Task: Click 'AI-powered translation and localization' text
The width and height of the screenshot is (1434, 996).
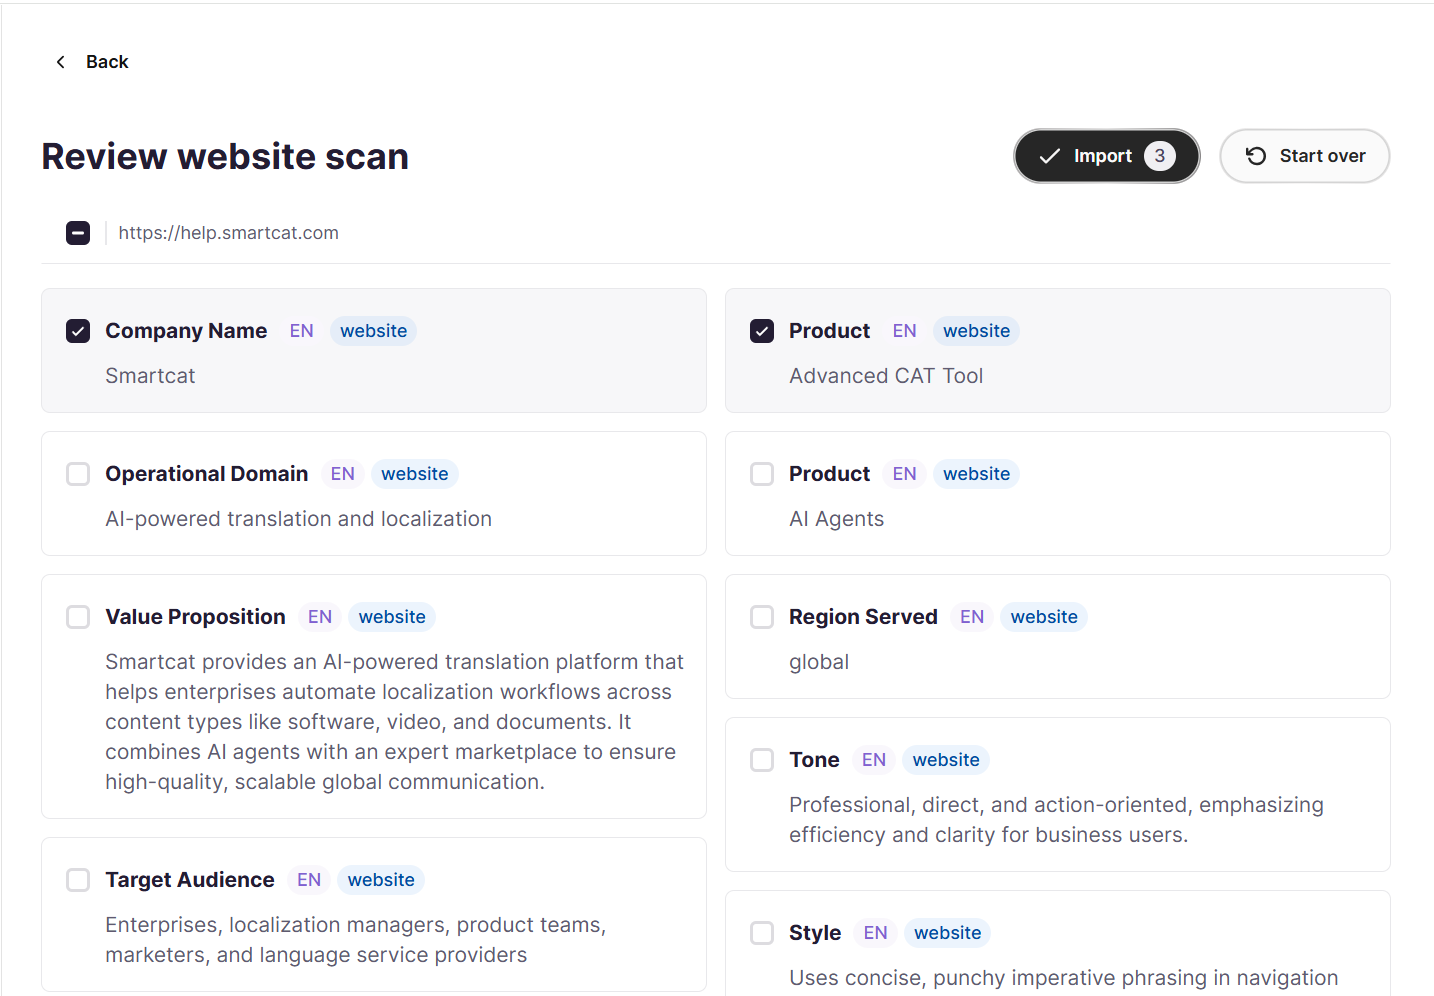Action: (x=299, y=519)
